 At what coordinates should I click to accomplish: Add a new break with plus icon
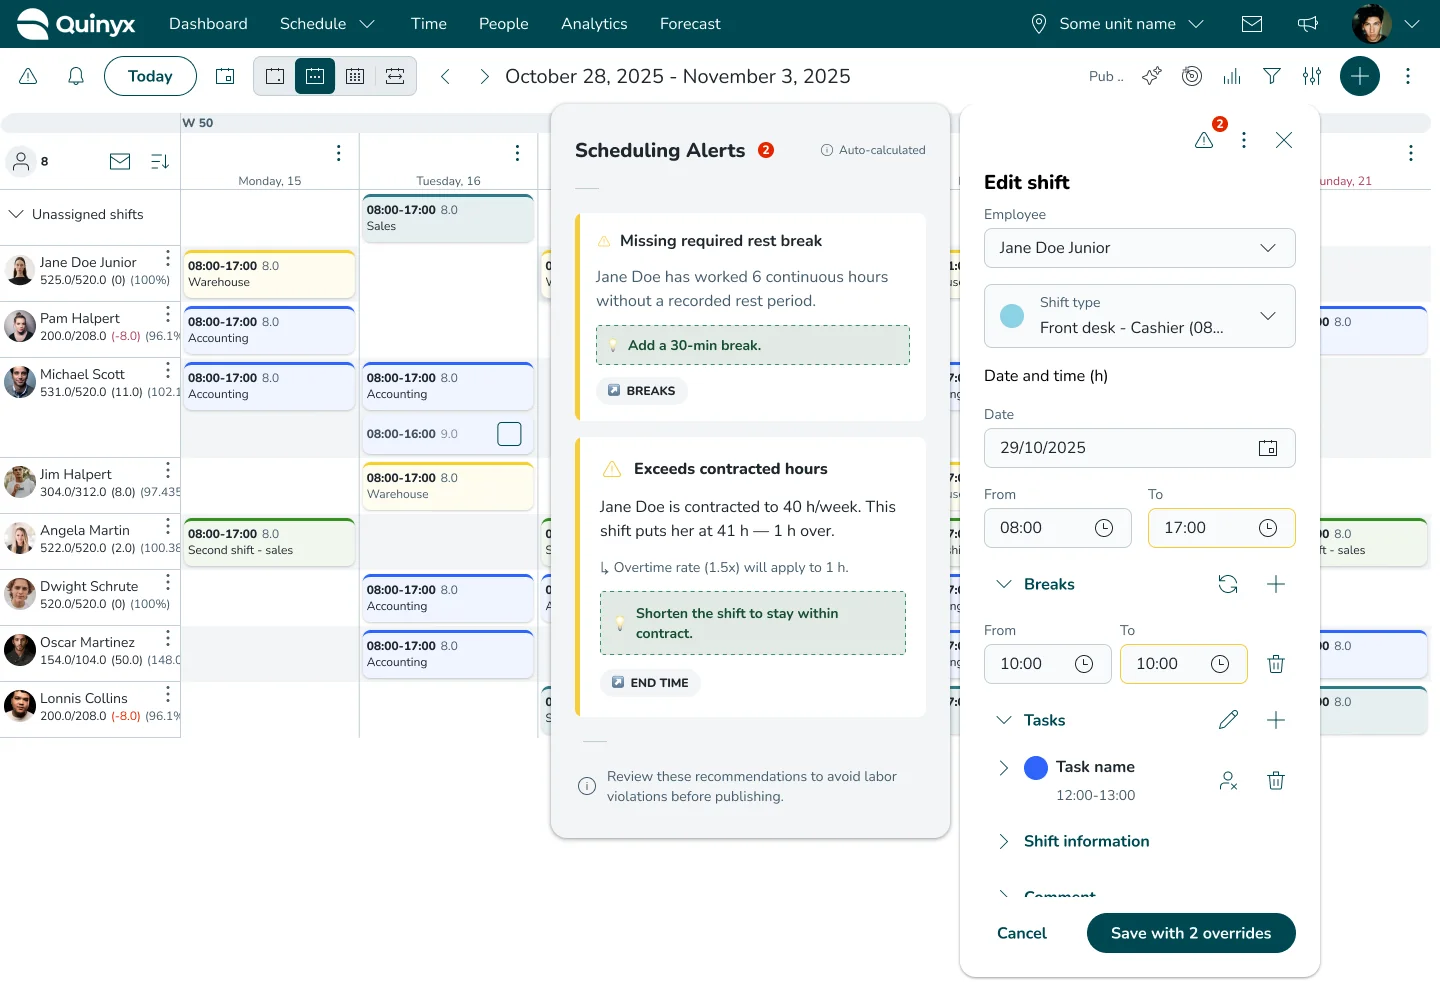point(1276,584)
